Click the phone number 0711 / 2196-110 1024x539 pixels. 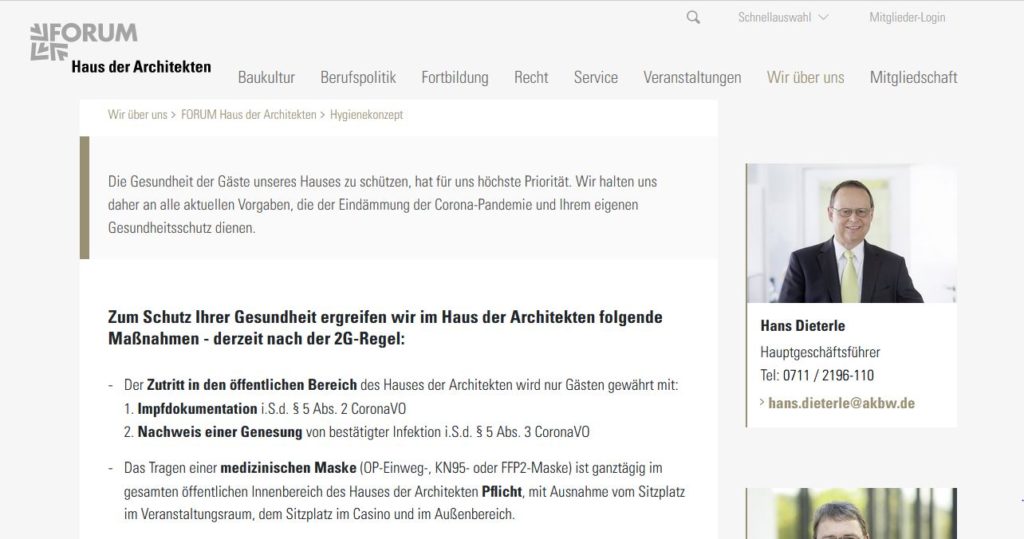(x=828, y=375)
